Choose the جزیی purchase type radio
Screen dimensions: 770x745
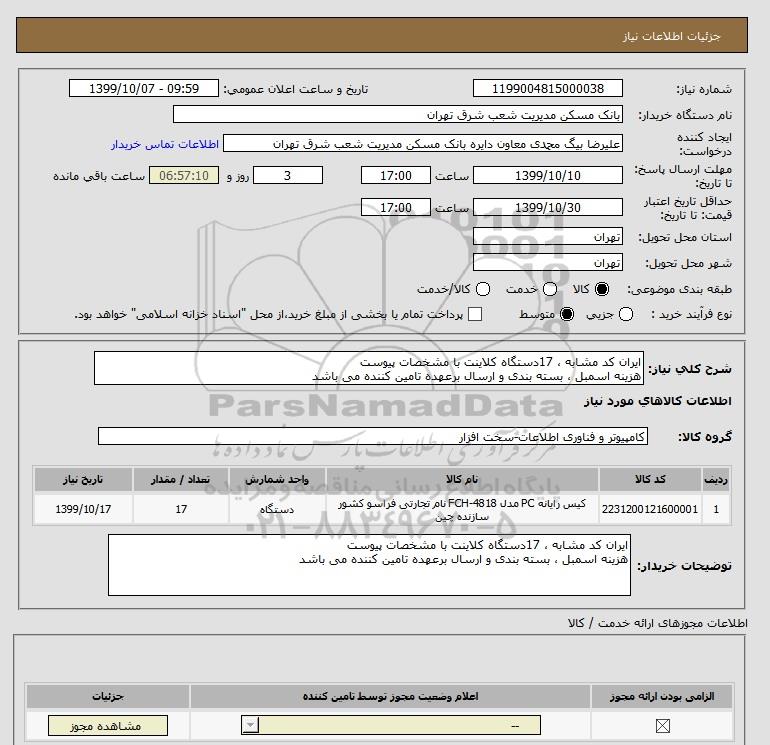(x=626, y=314)
